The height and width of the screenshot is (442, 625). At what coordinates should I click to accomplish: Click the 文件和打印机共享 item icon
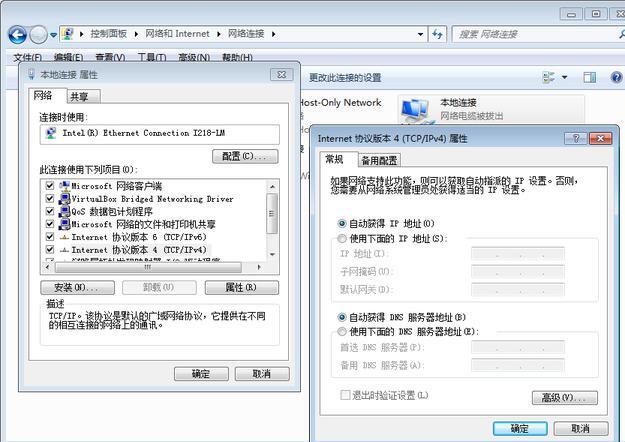click(x=64, y=224)
